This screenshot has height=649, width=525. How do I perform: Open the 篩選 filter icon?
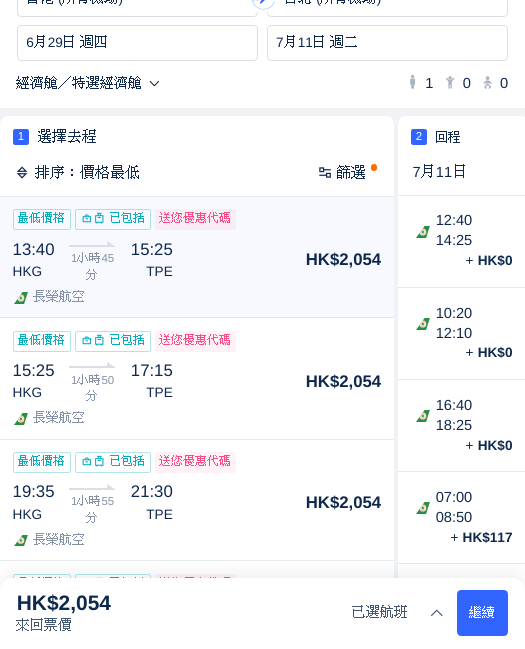[x=325, y=172]
